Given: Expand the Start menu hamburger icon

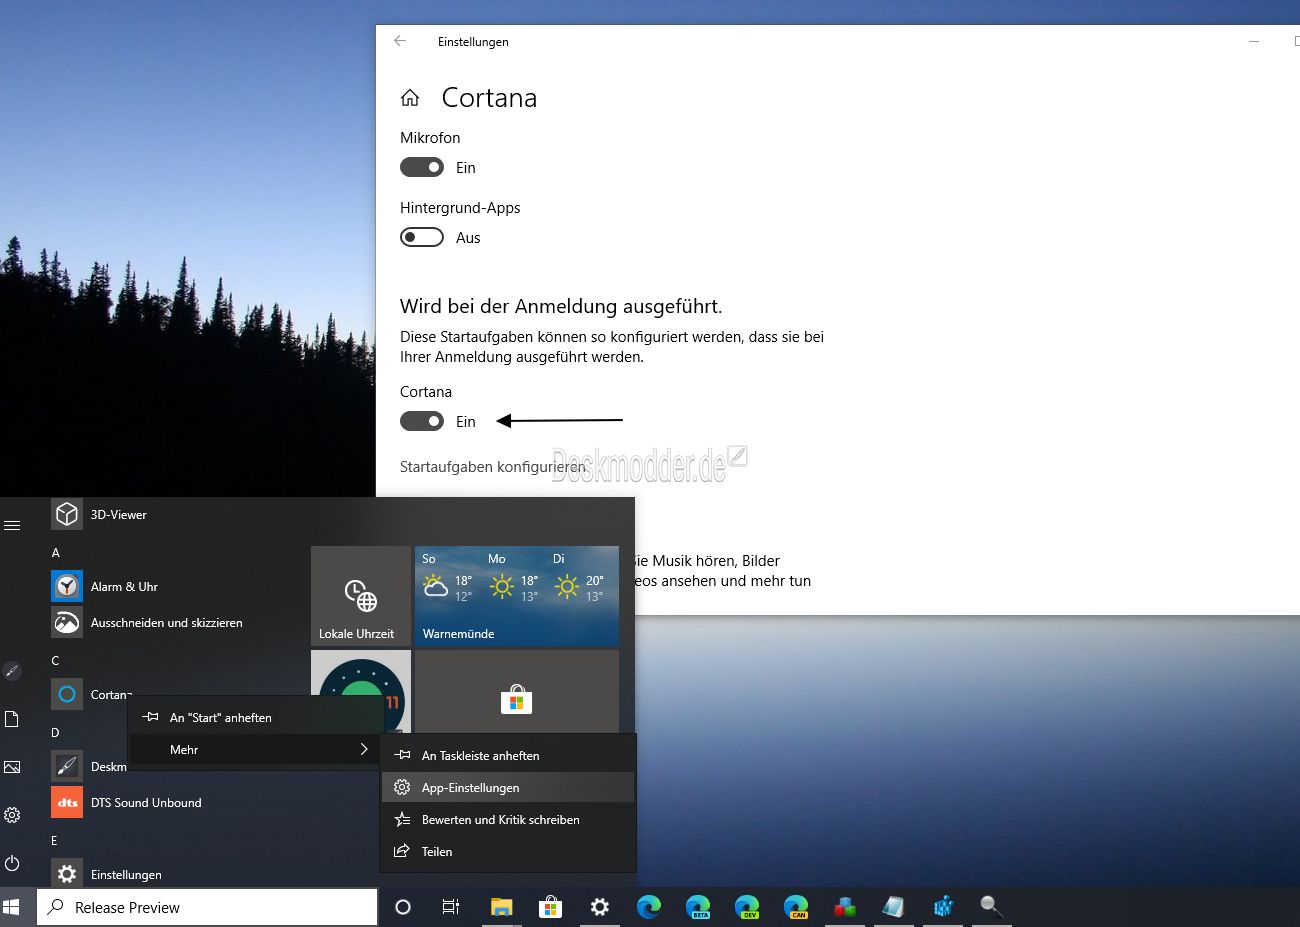Looking at the screenshot, I should click(12, 525).
